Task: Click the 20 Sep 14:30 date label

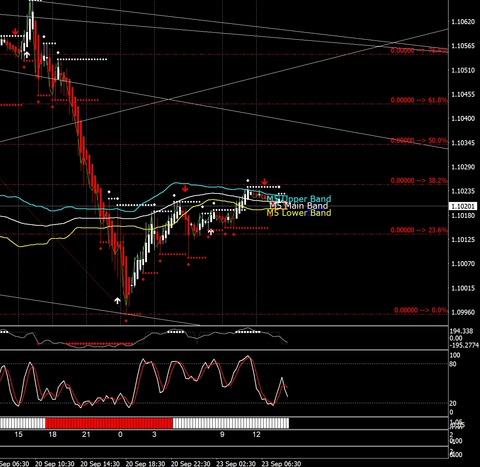Action: (100, 464)
